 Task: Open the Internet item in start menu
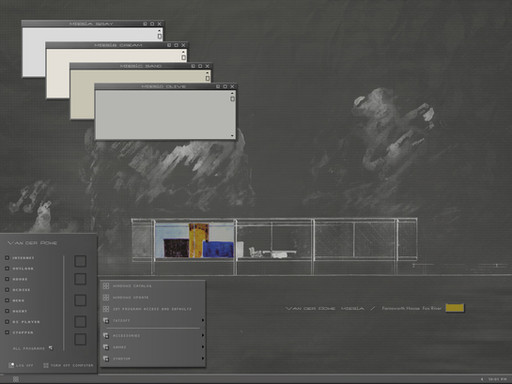tap(20, 258)
